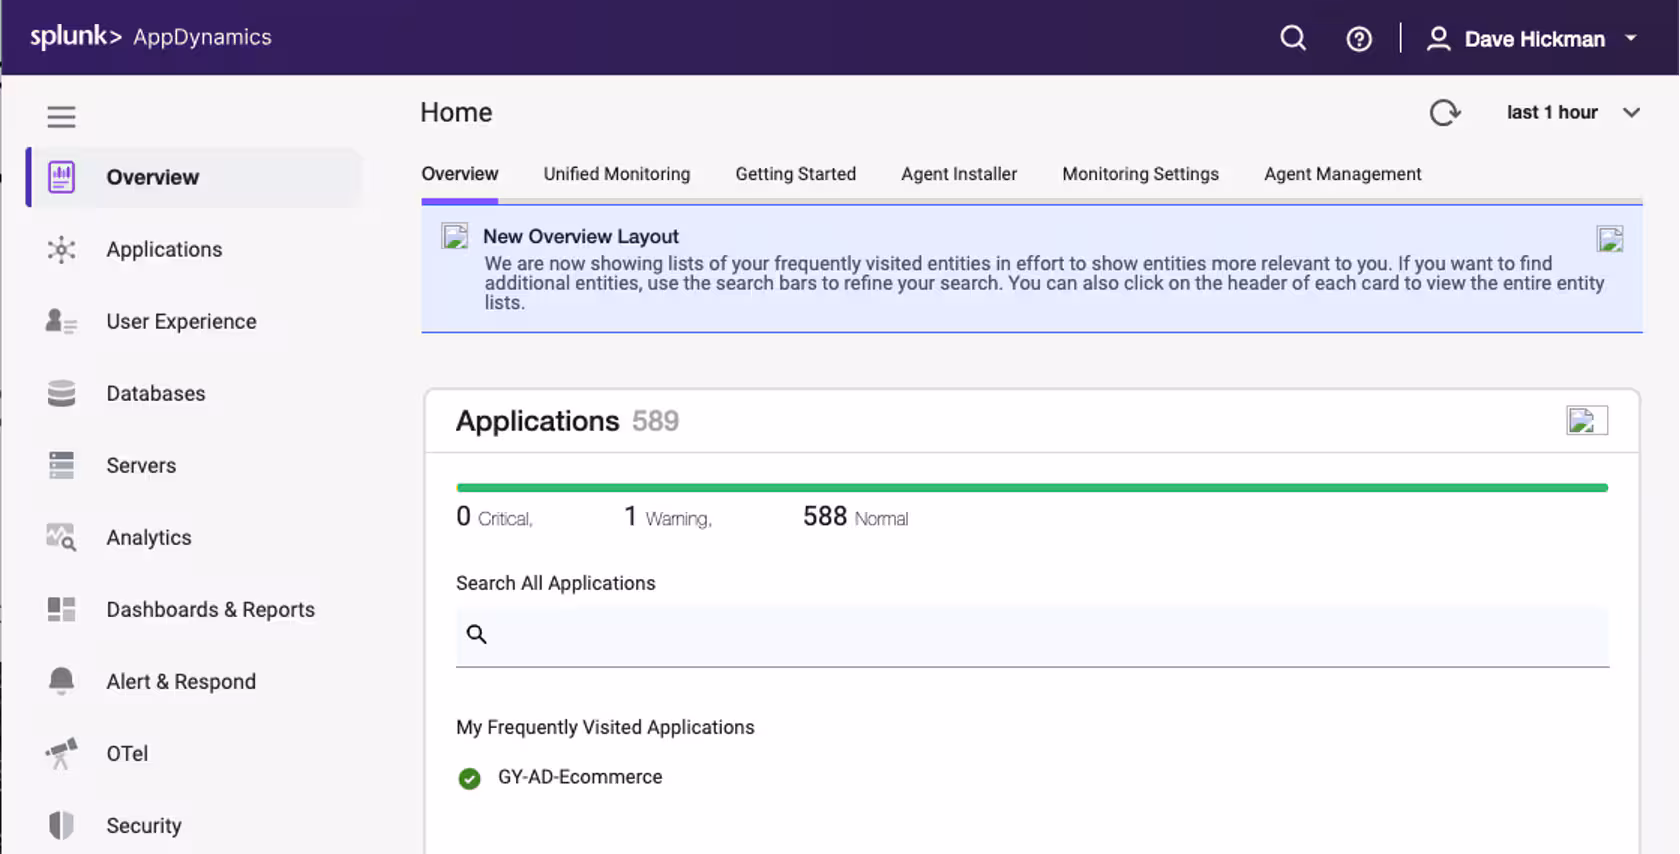Open Analytics in the sidebar
1680x854 pixels.
148,537
